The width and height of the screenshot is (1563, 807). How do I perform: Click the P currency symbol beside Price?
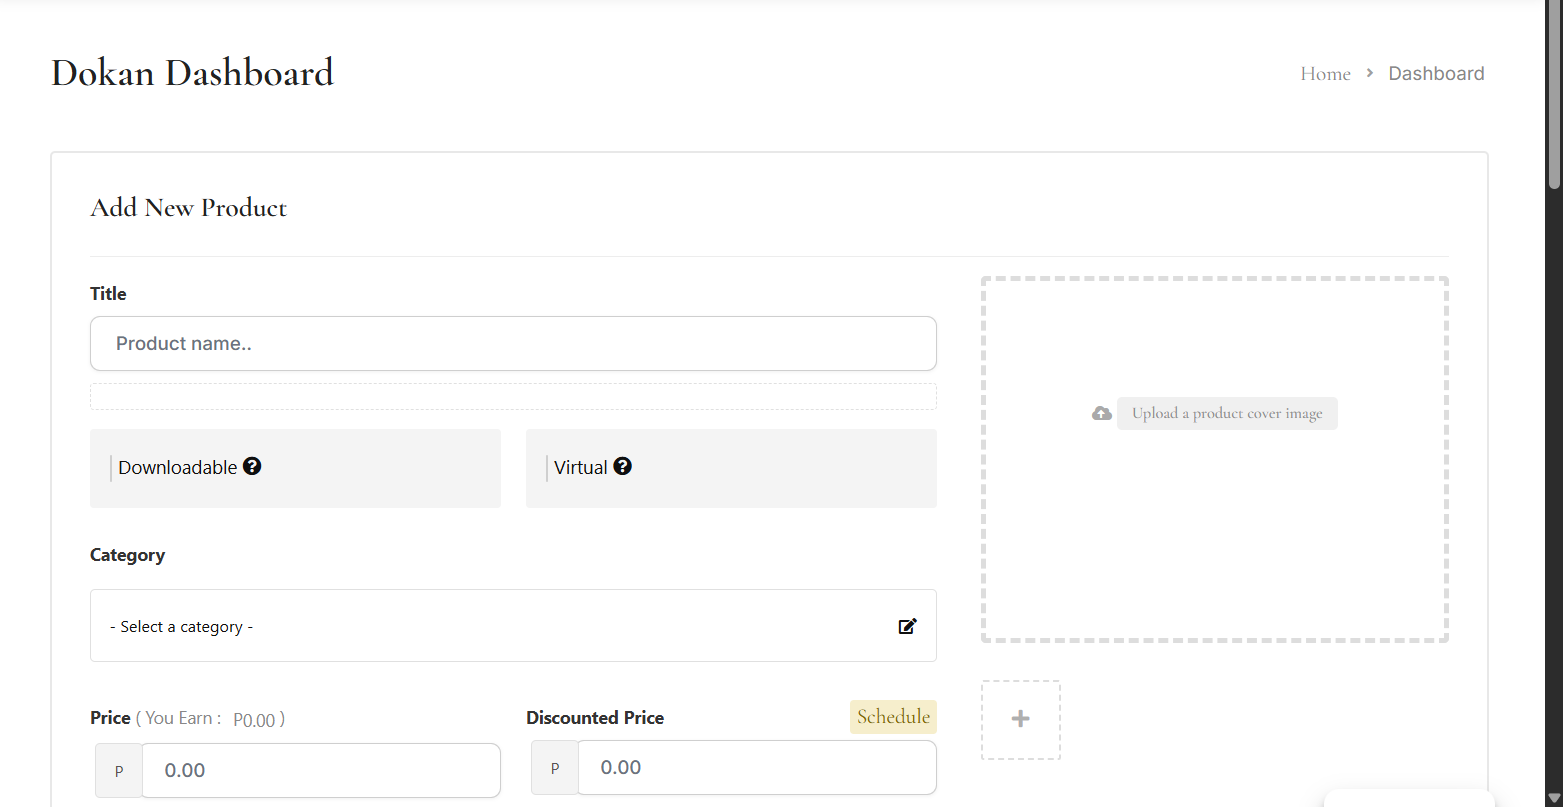[119, 771]
